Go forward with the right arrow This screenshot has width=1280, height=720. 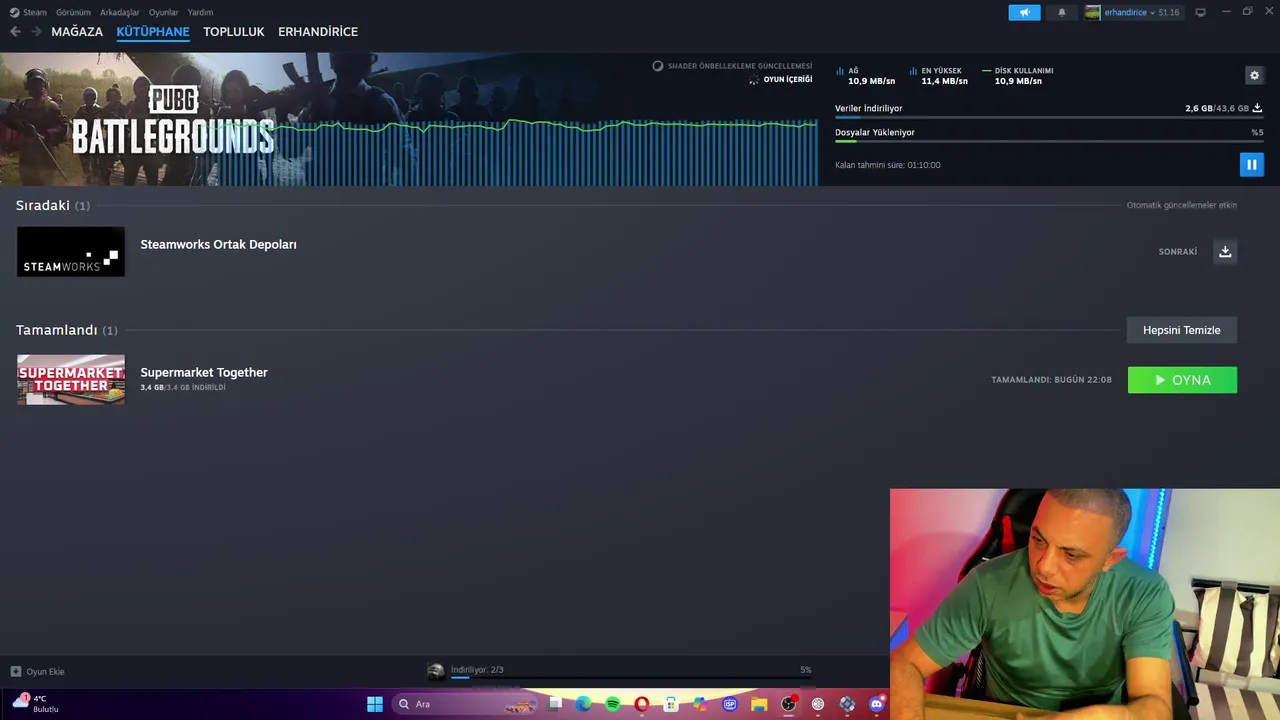point(36,32)
